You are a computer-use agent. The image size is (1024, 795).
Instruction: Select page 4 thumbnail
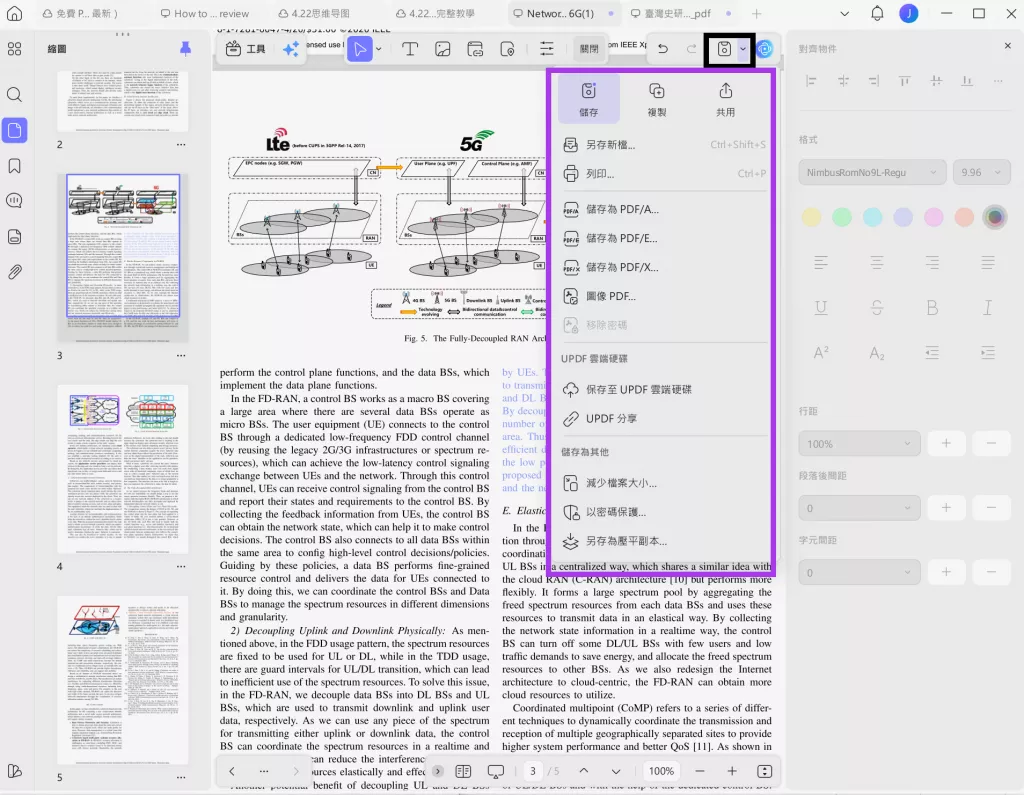pyautogui.click(x=123, y=469)
